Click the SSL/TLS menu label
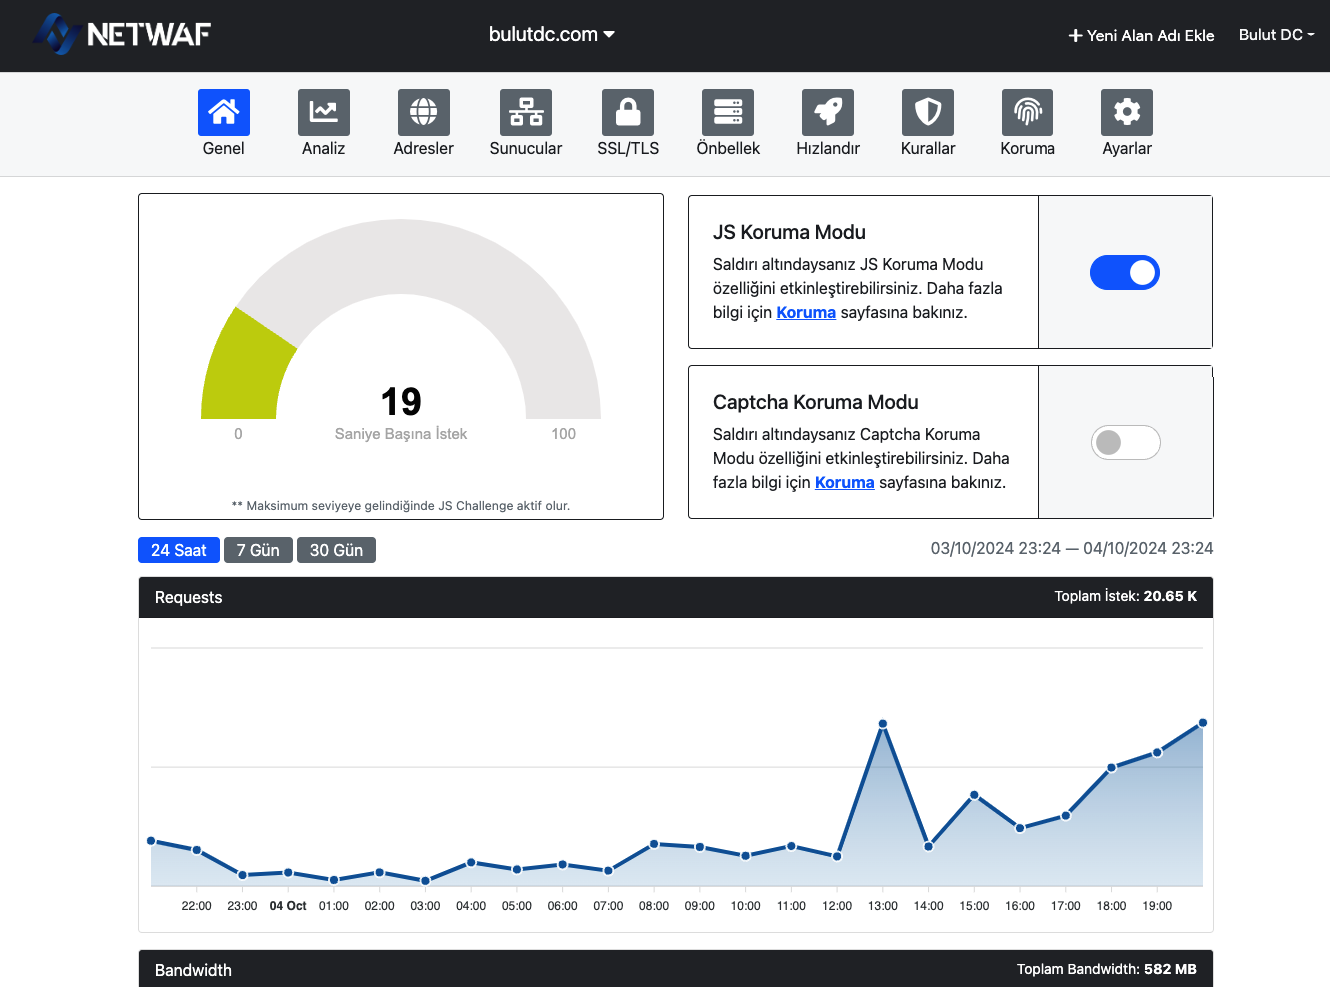1330x987 pixels. point(628,148)
